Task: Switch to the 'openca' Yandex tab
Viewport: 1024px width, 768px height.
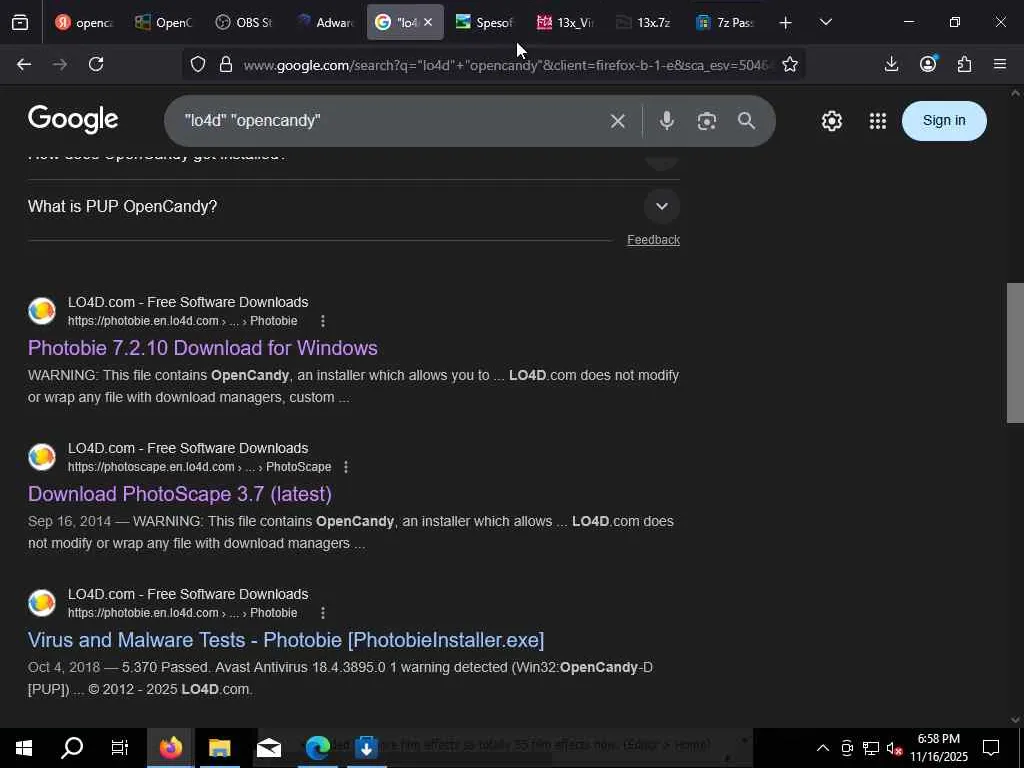Action: click(x=84, y=22)
